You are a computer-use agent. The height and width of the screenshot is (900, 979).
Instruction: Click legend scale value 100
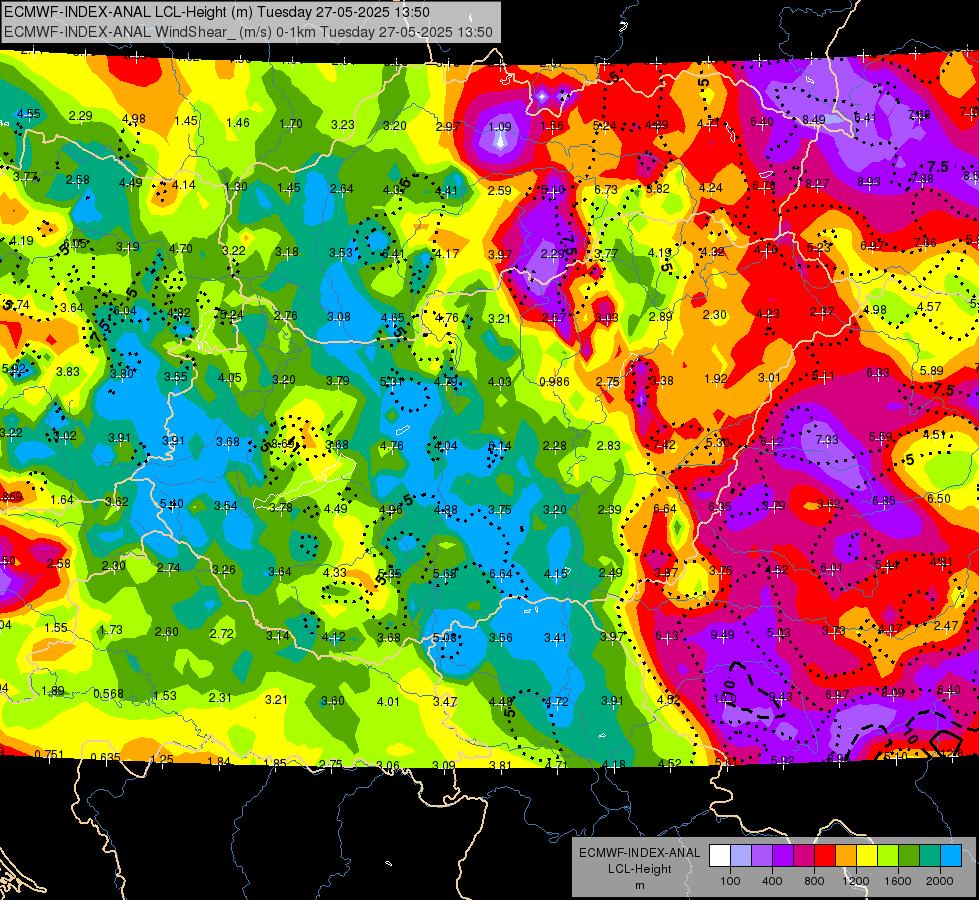pyautogui.click(x=730, y=881)
